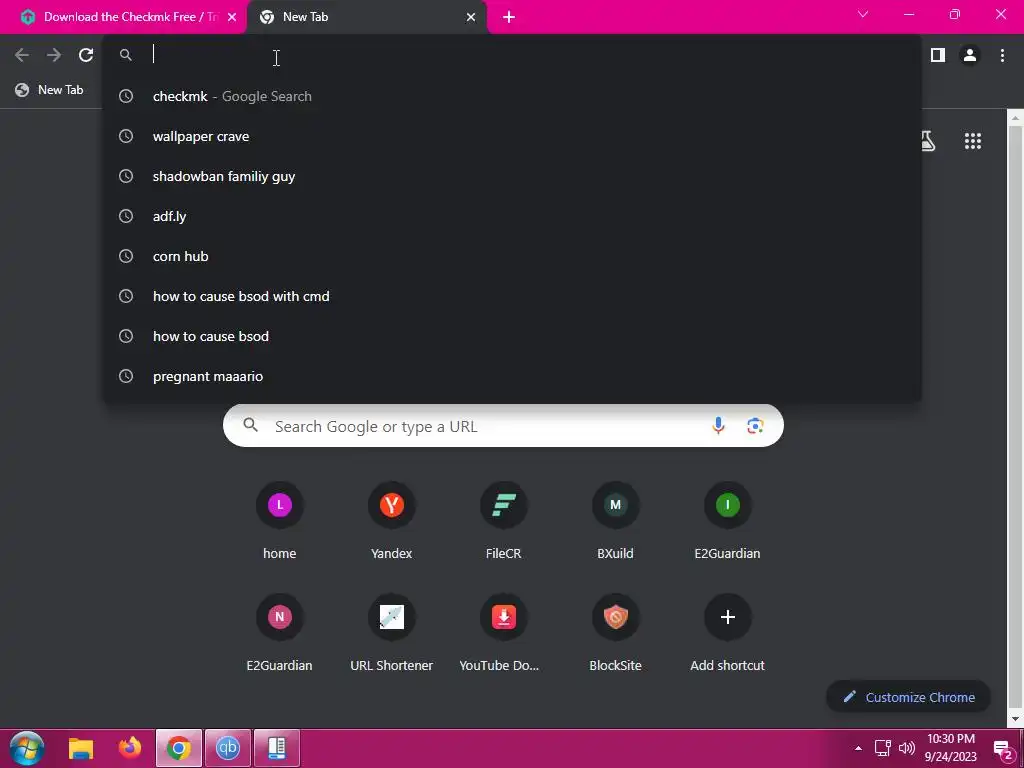Search by image with Google Lens icon
The width and height of the screenshot is (1024, 768).
point(755,426)
